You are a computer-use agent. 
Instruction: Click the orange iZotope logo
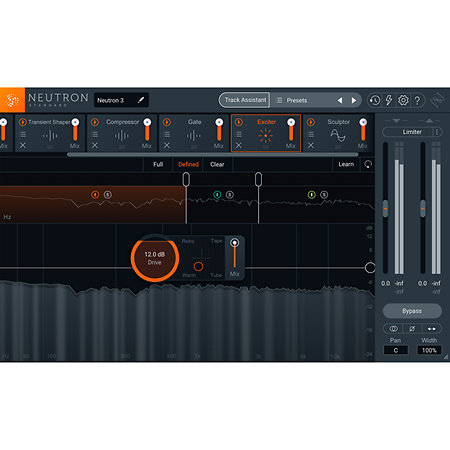12,100
